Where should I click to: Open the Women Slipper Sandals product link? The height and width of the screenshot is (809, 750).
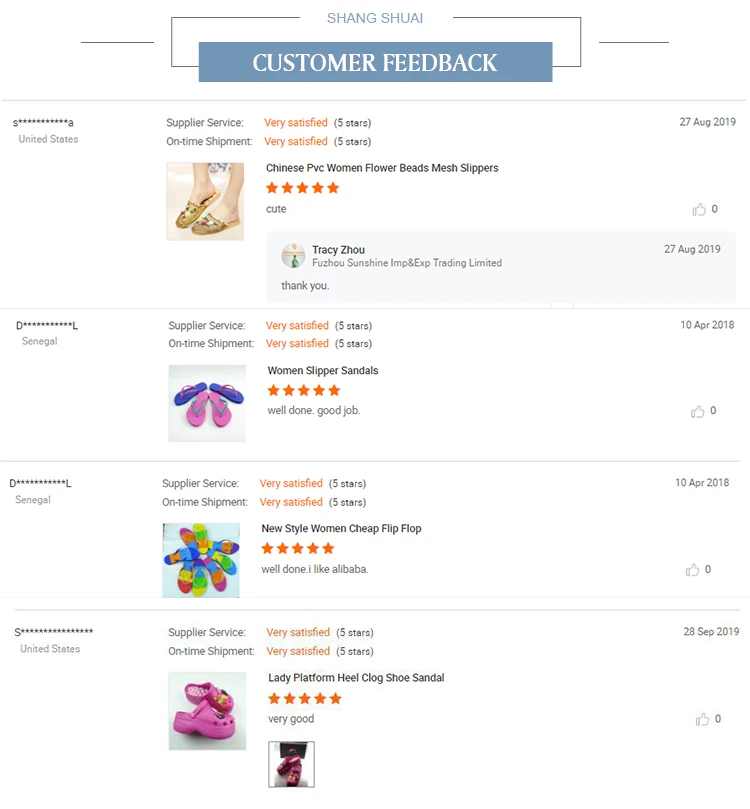[323, 371]
